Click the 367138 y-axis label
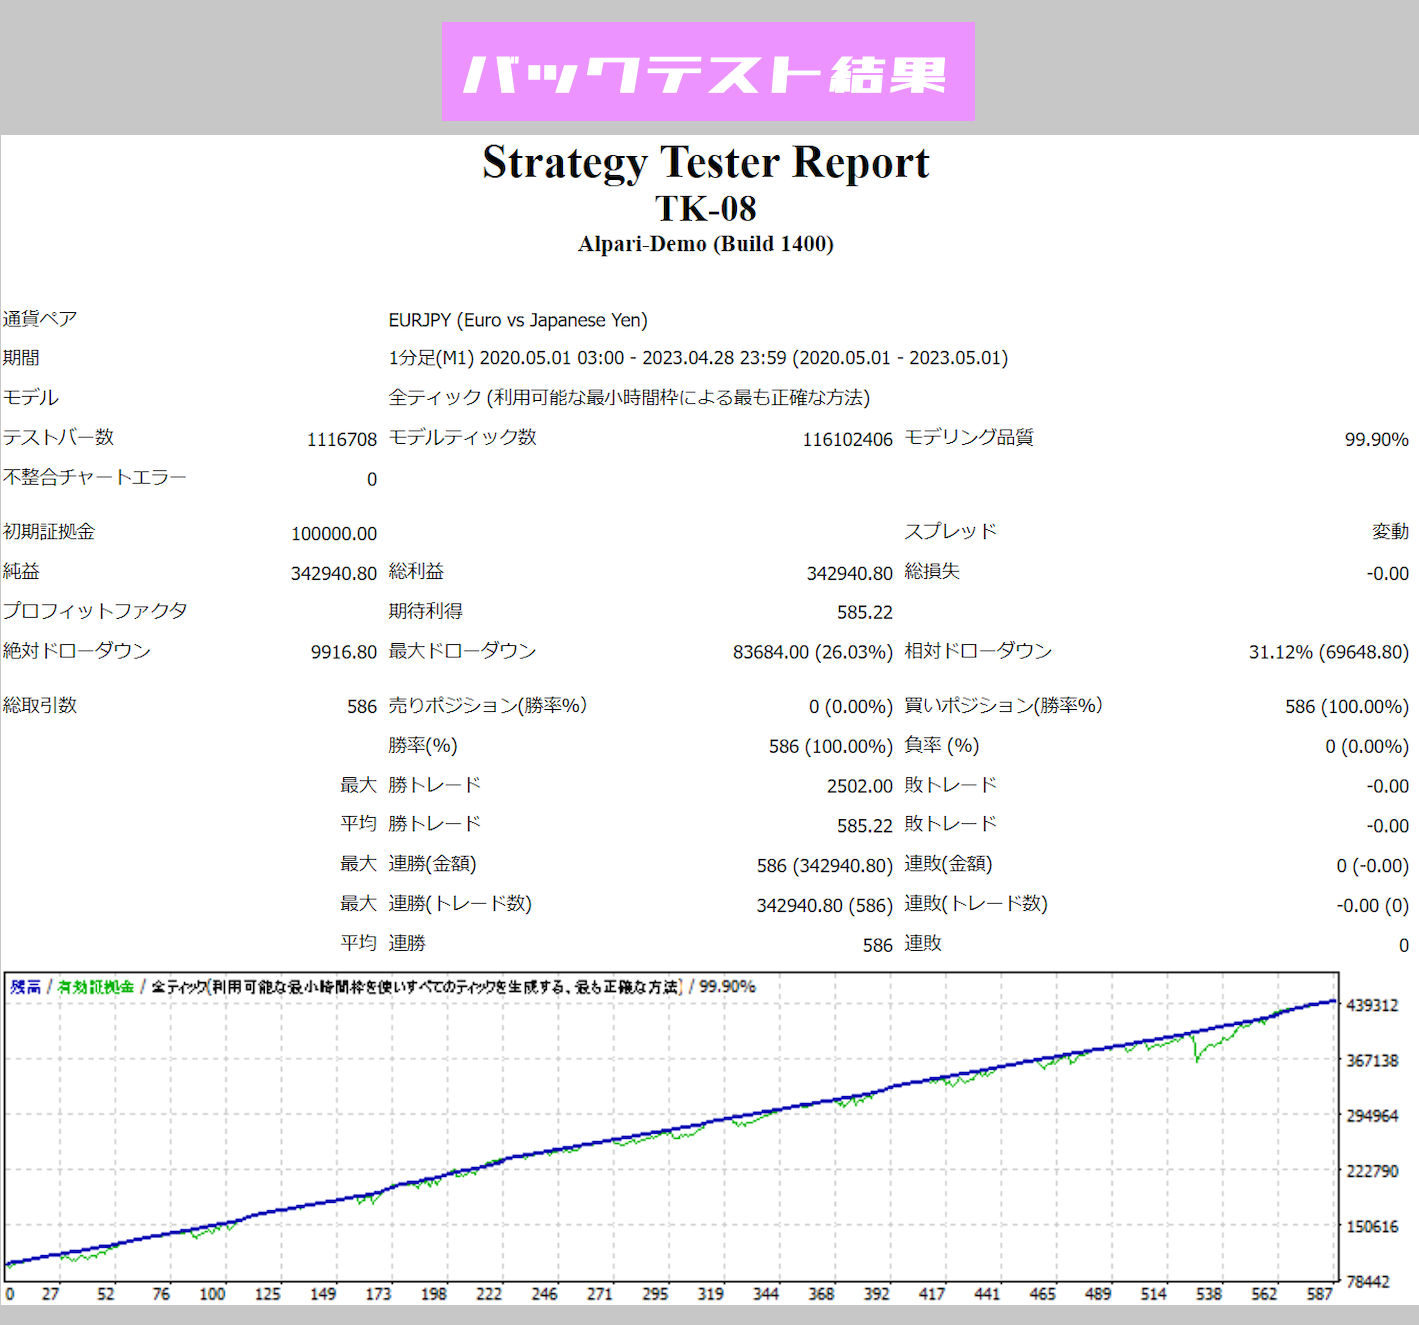 (x=1373, y=1061)
